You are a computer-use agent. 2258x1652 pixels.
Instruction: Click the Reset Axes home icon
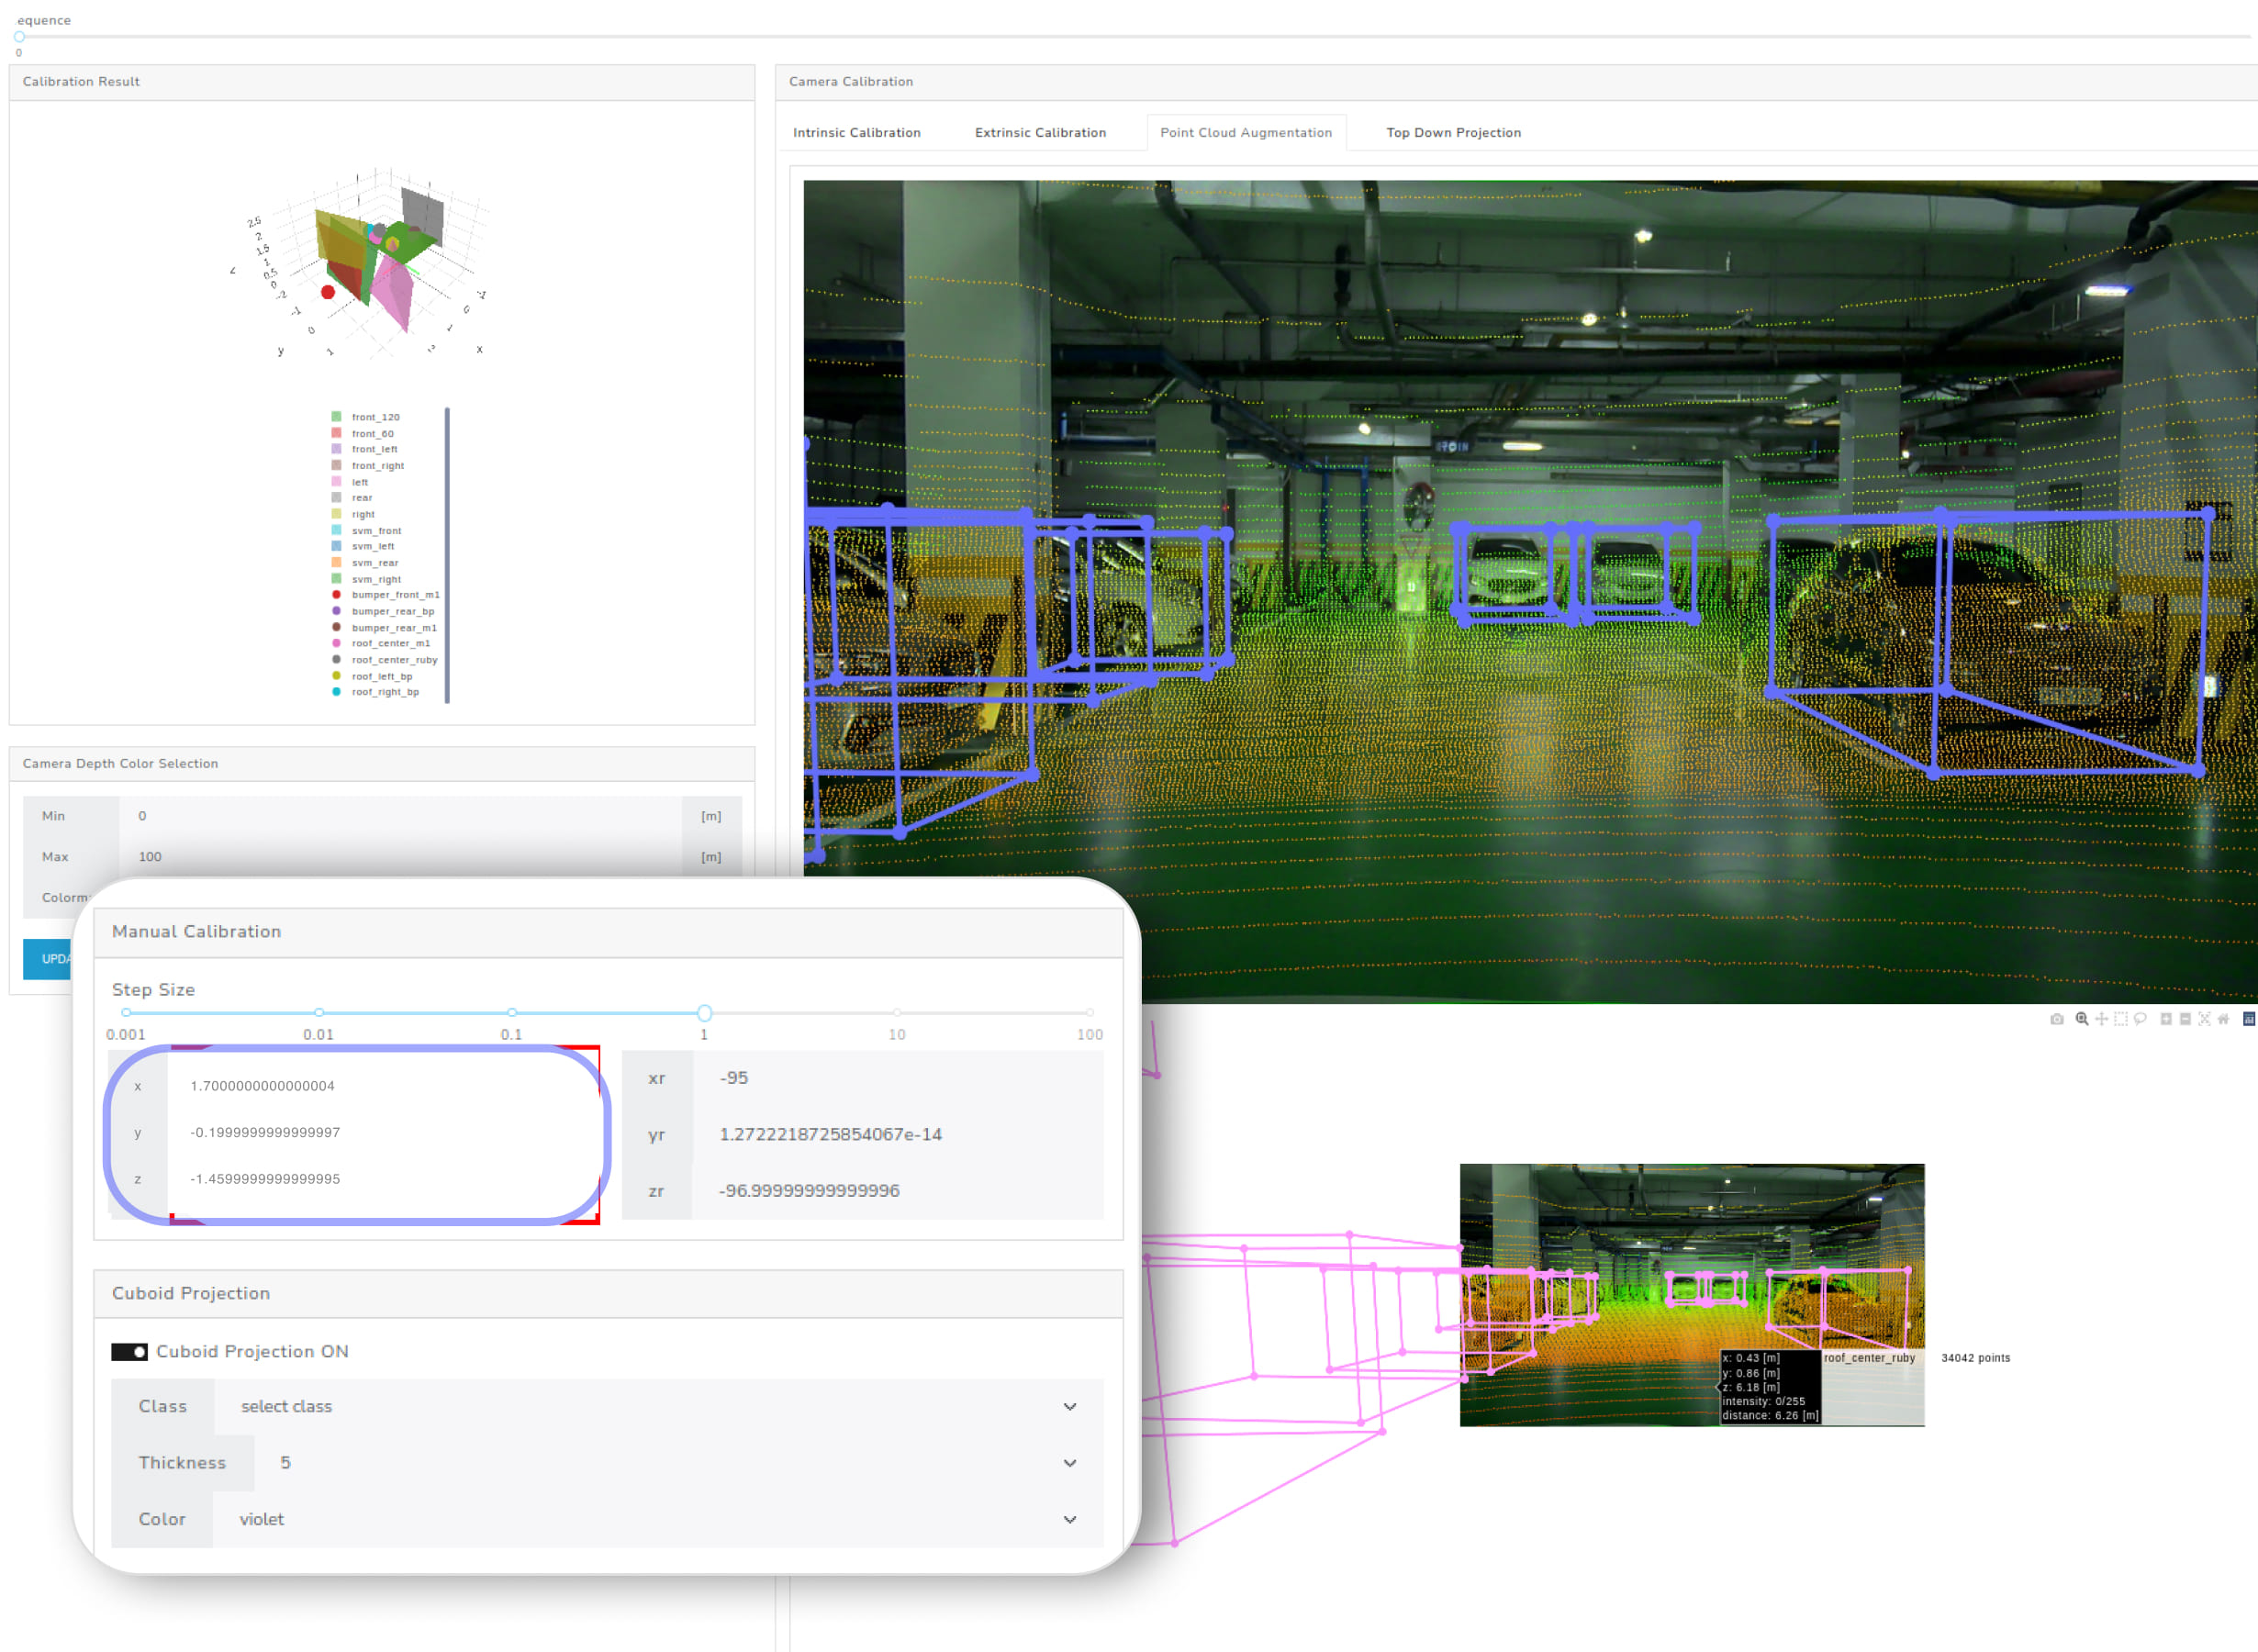(2224, 1019)
